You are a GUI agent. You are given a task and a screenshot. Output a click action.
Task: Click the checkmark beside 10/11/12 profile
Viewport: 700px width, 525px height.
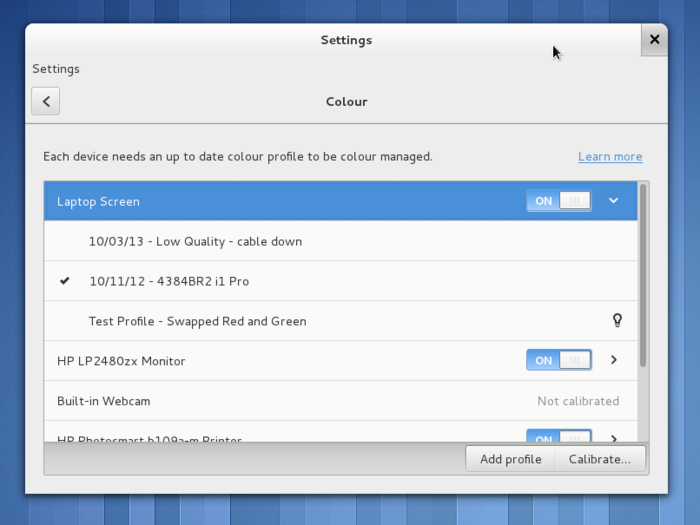point(65,281)
